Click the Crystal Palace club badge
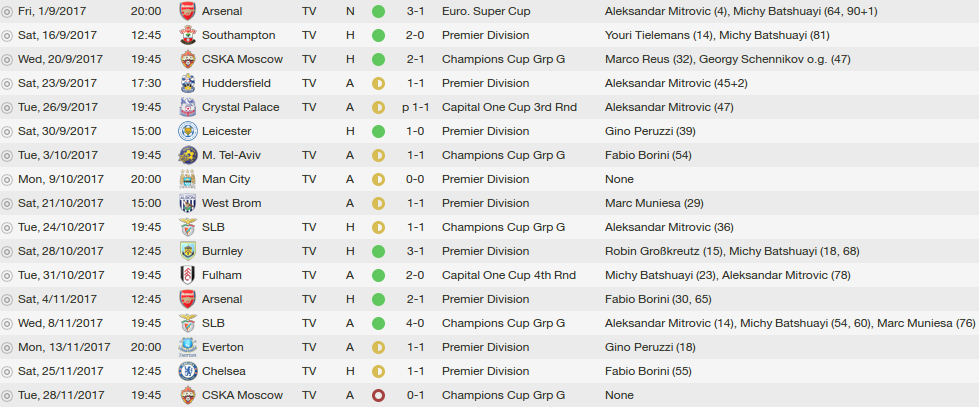 point(188,107)
